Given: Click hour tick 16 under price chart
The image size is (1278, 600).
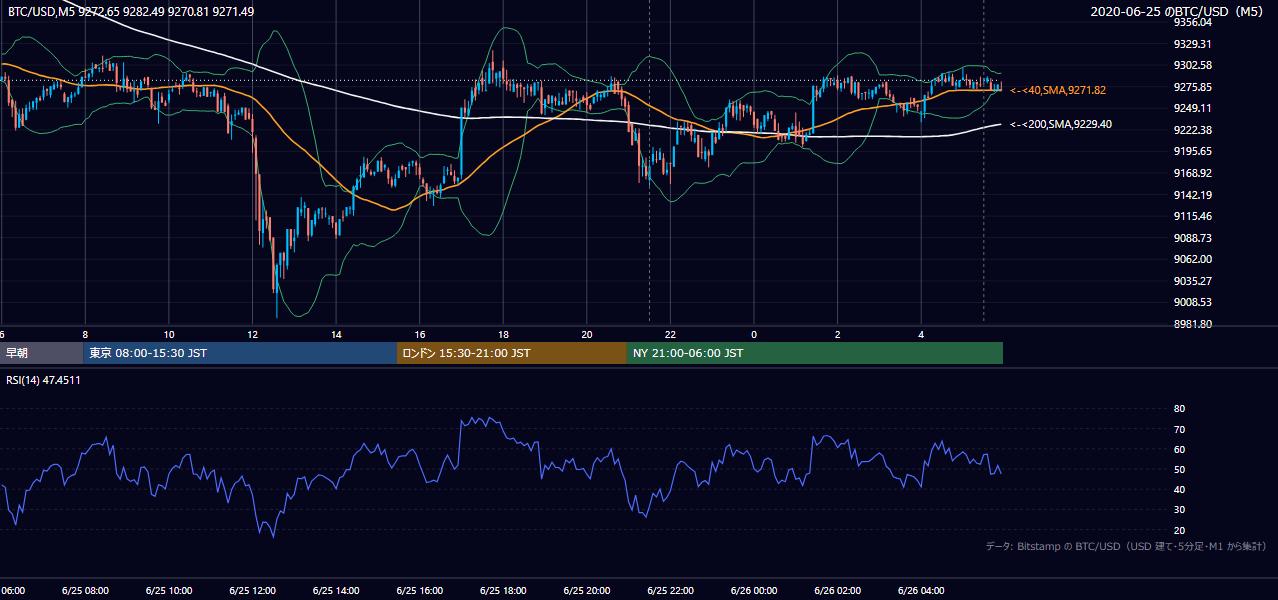Looking at the screenshot, I should click(x=420, y=334).
